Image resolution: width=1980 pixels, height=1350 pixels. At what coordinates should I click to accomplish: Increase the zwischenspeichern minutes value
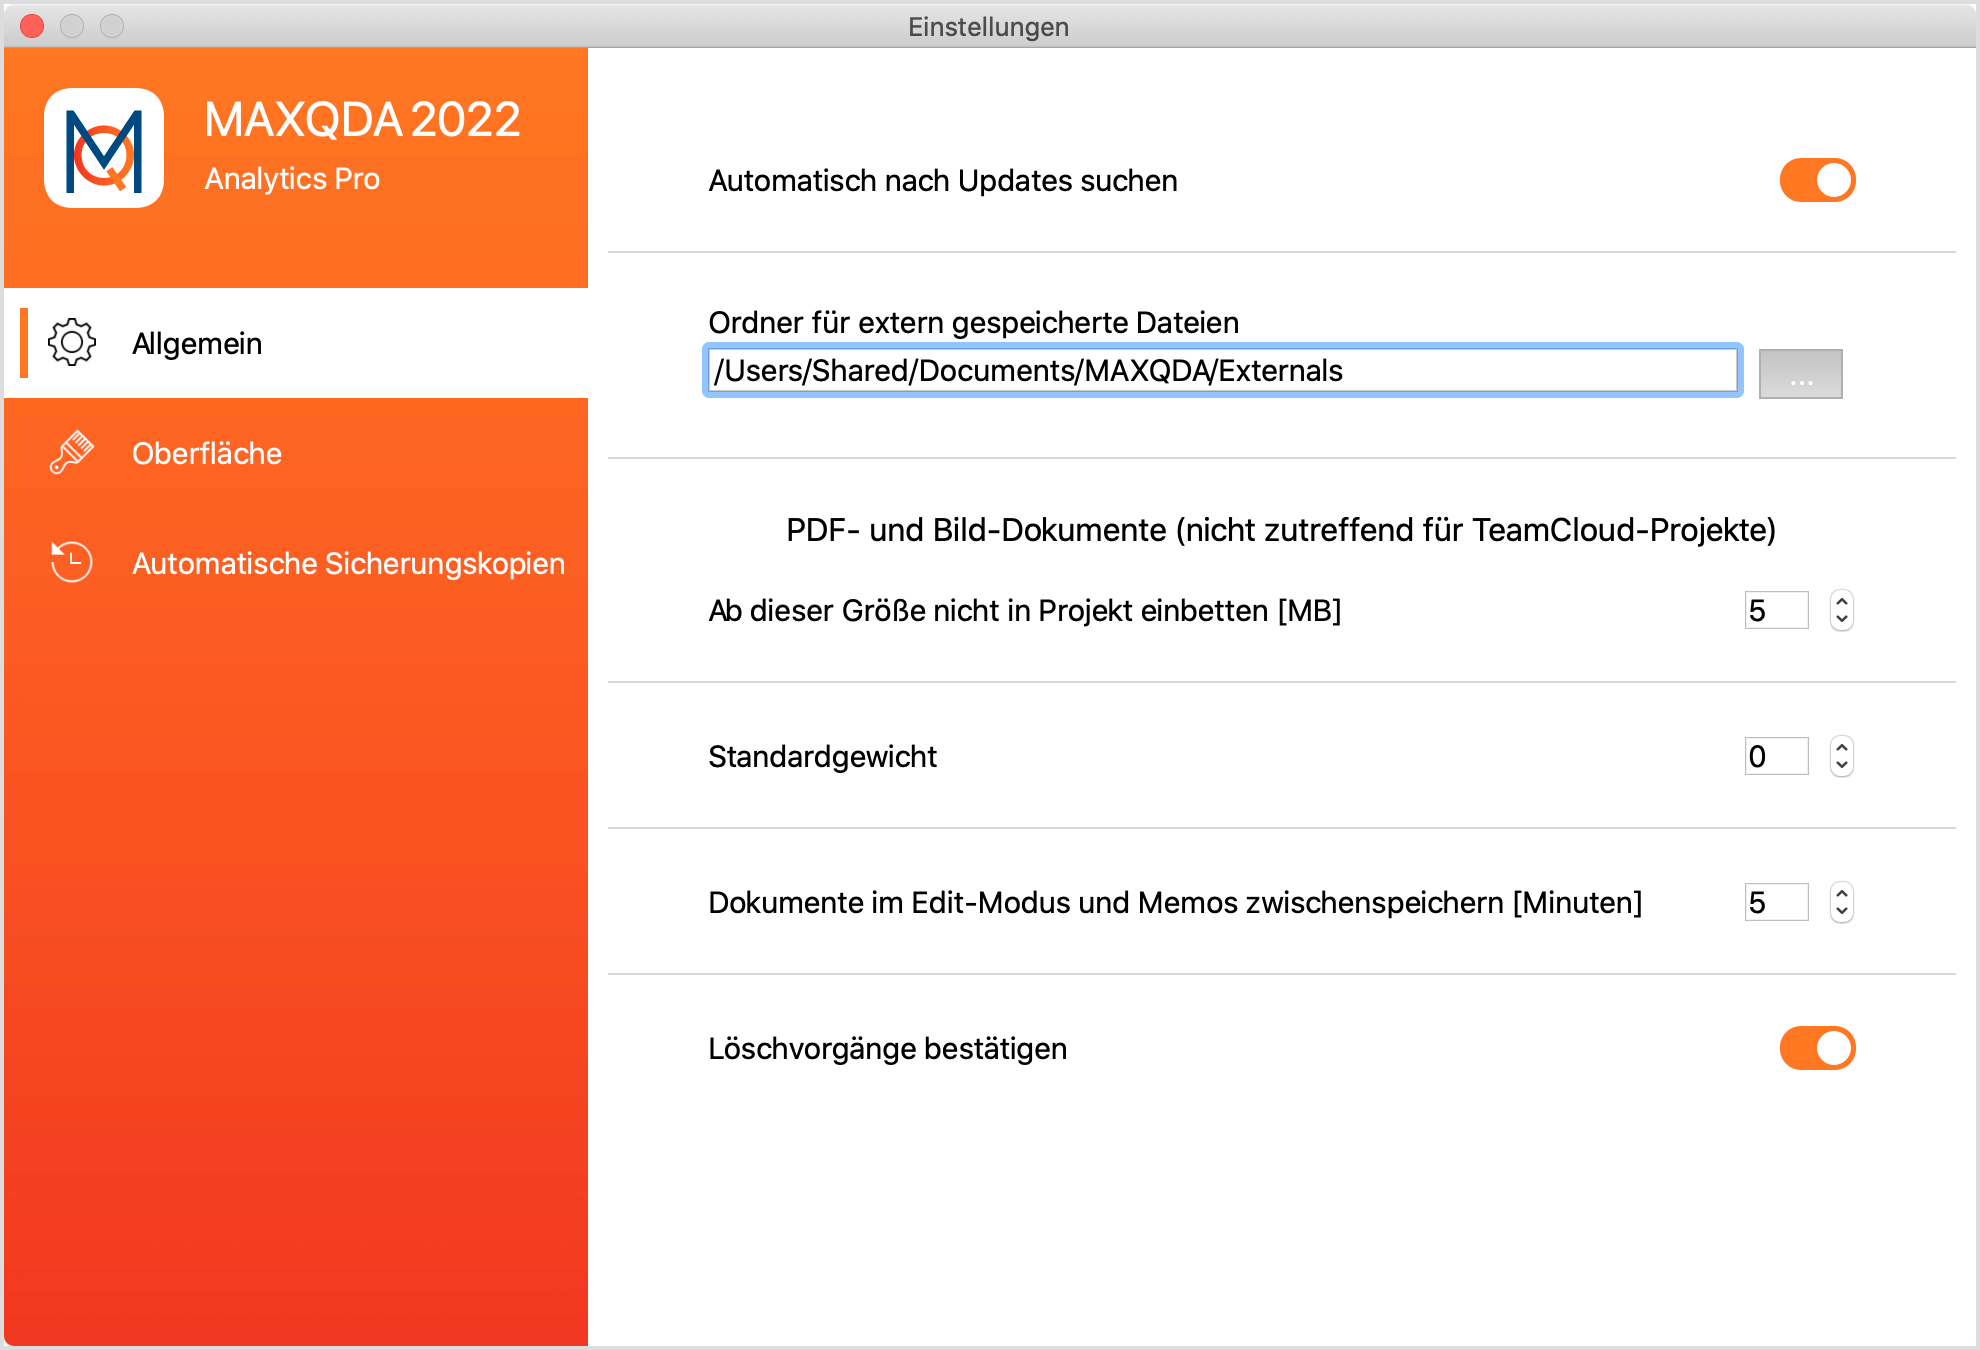[x=1842, y=892]
